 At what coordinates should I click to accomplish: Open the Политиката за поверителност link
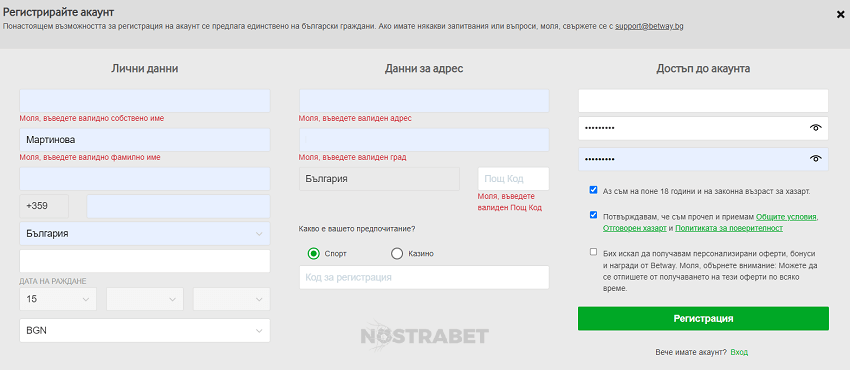(729, 229)
